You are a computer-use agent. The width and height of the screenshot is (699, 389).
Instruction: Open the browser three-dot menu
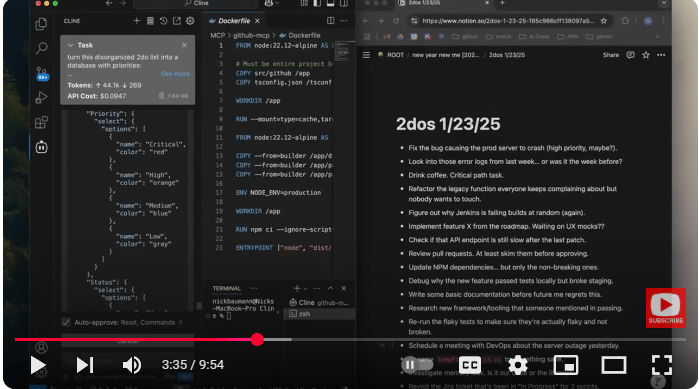click(x=663, y=21)
